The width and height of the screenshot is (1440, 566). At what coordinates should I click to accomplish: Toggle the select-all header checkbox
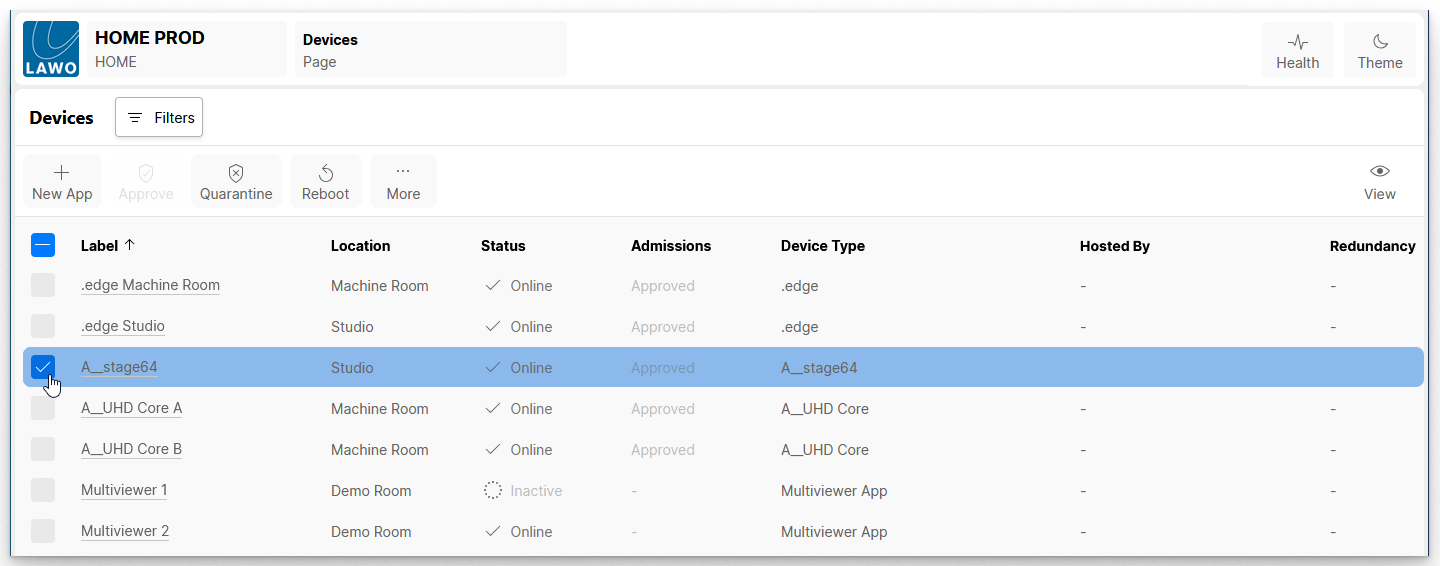43,245
